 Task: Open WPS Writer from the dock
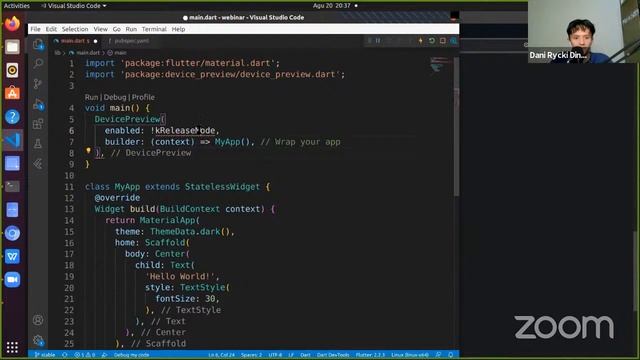tap(12, 256)
